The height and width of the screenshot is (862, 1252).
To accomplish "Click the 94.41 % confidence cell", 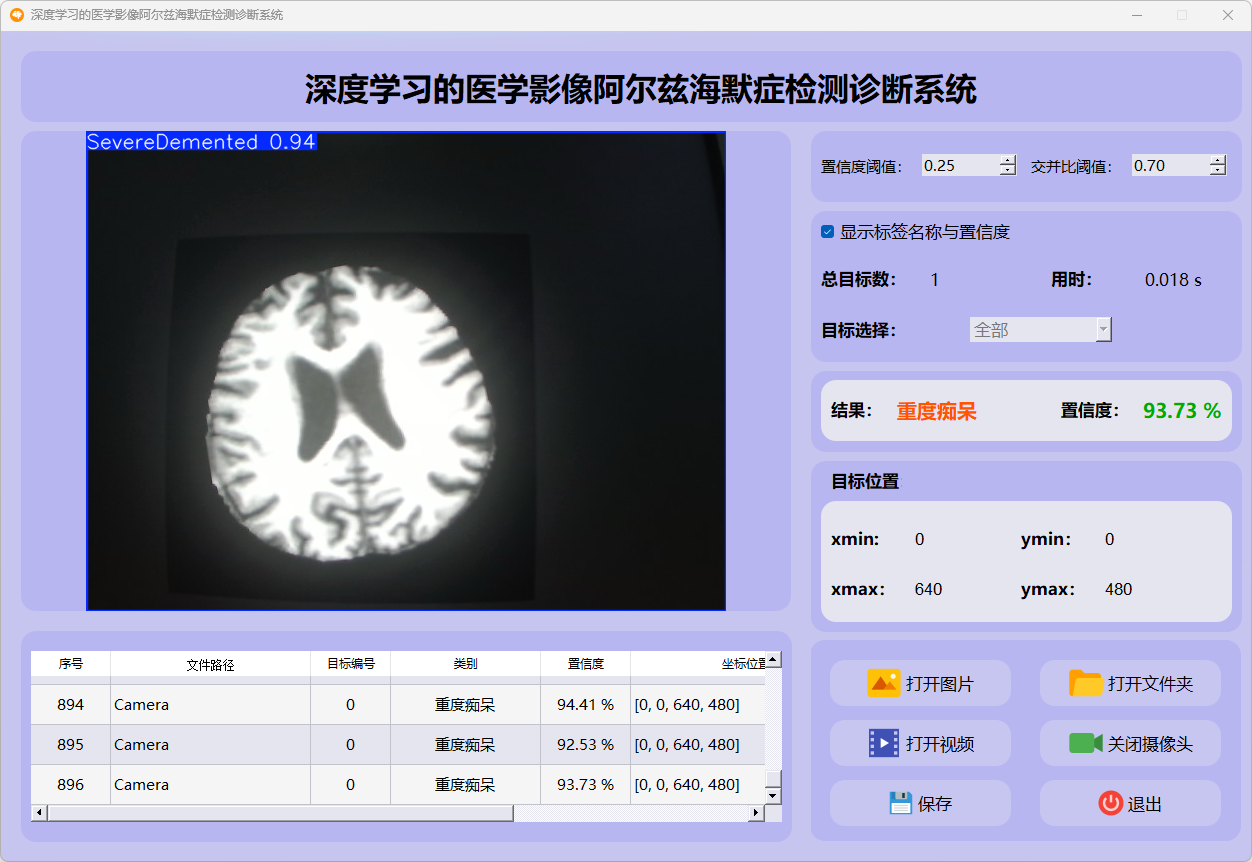I will point(586,705).
